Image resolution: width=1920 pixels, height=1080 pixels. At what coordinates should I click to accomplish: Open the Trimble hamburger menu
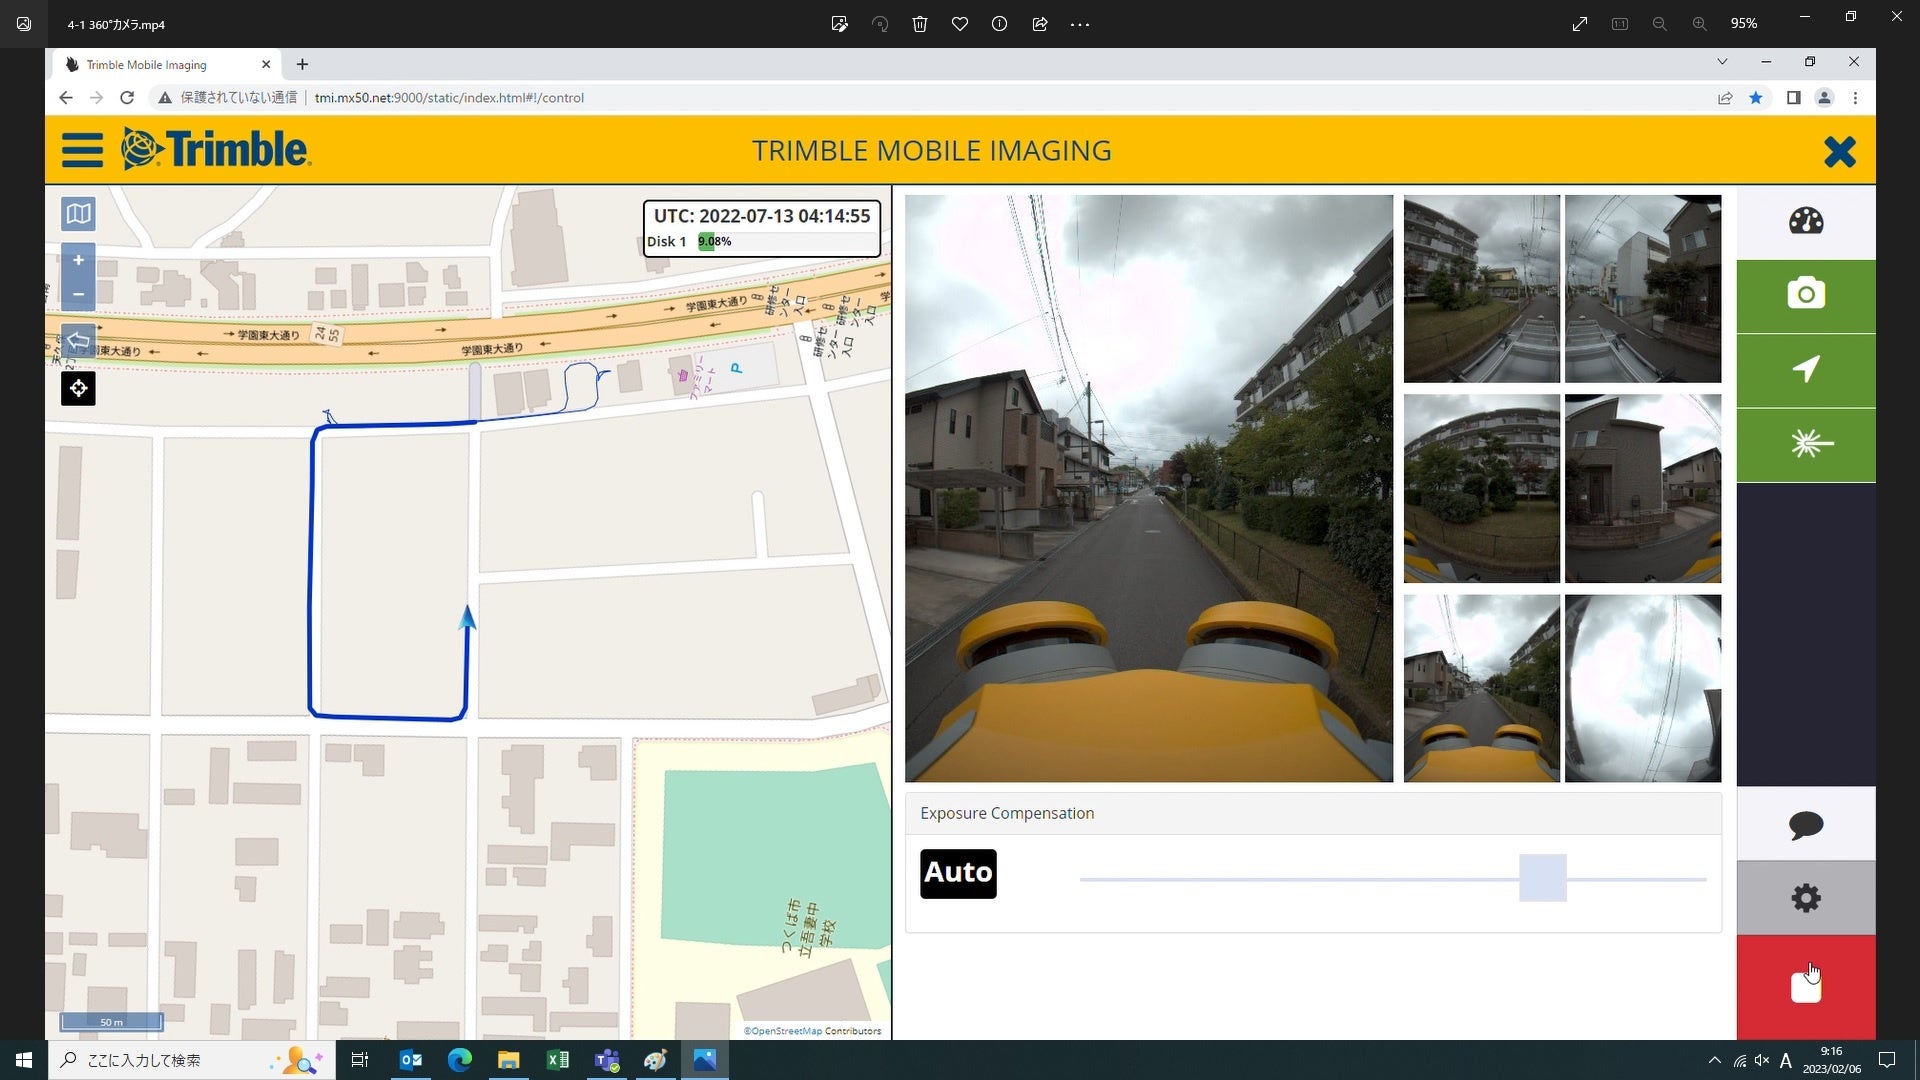[82, 150]
